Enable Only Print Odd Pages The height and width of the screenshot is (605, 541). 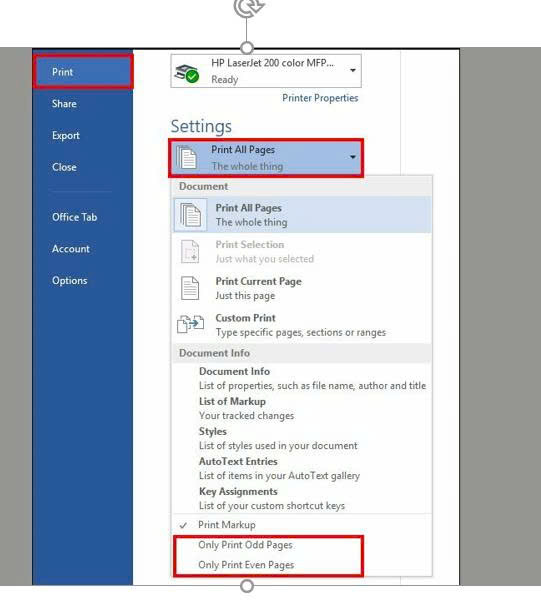[245, 545]
